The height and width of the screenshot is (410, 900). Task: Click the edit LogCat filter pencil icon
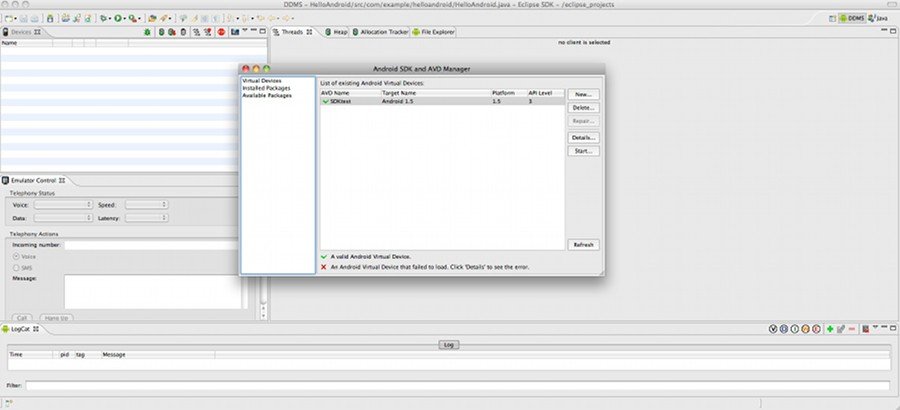pos(841,329)
